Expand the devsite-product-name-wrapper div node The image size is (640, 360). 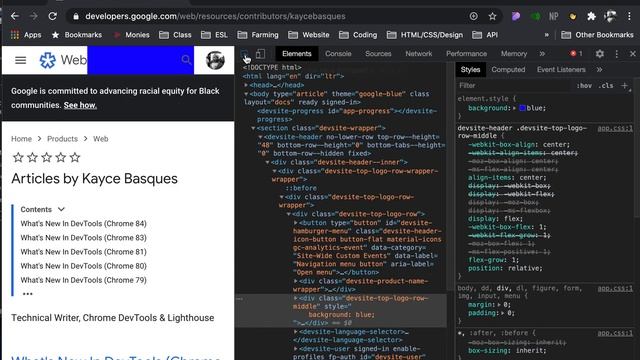296,281
